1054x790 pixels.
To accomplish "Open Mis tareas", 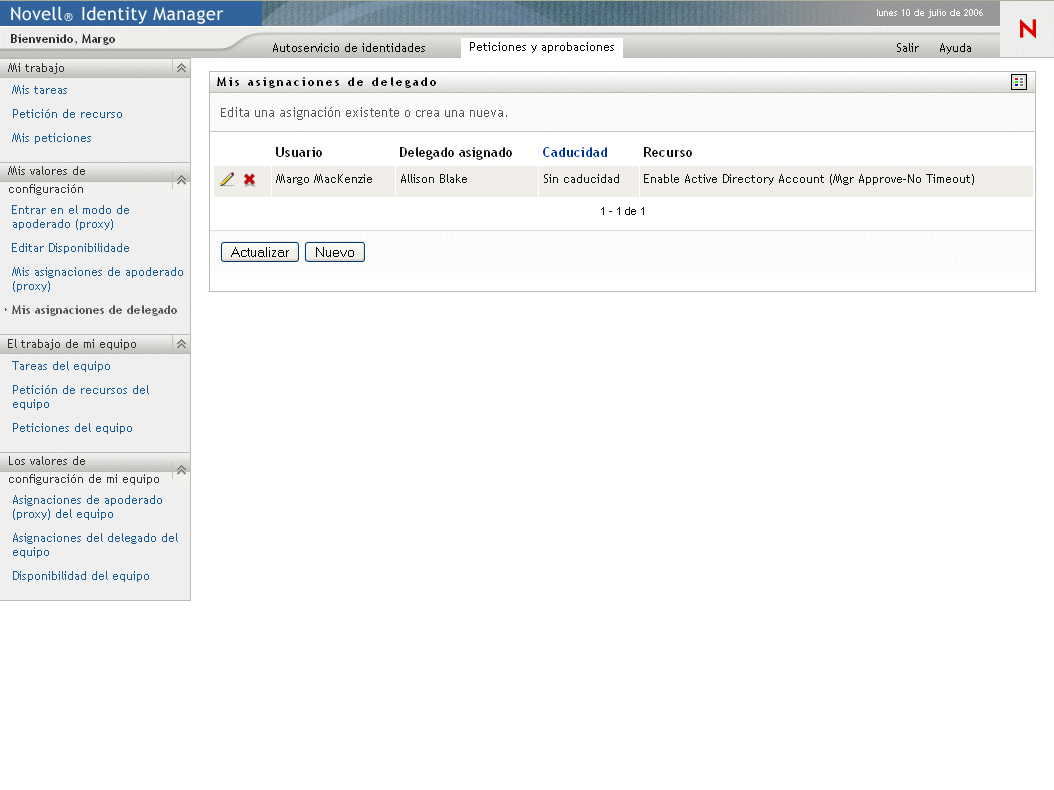I will coord(40,90).
